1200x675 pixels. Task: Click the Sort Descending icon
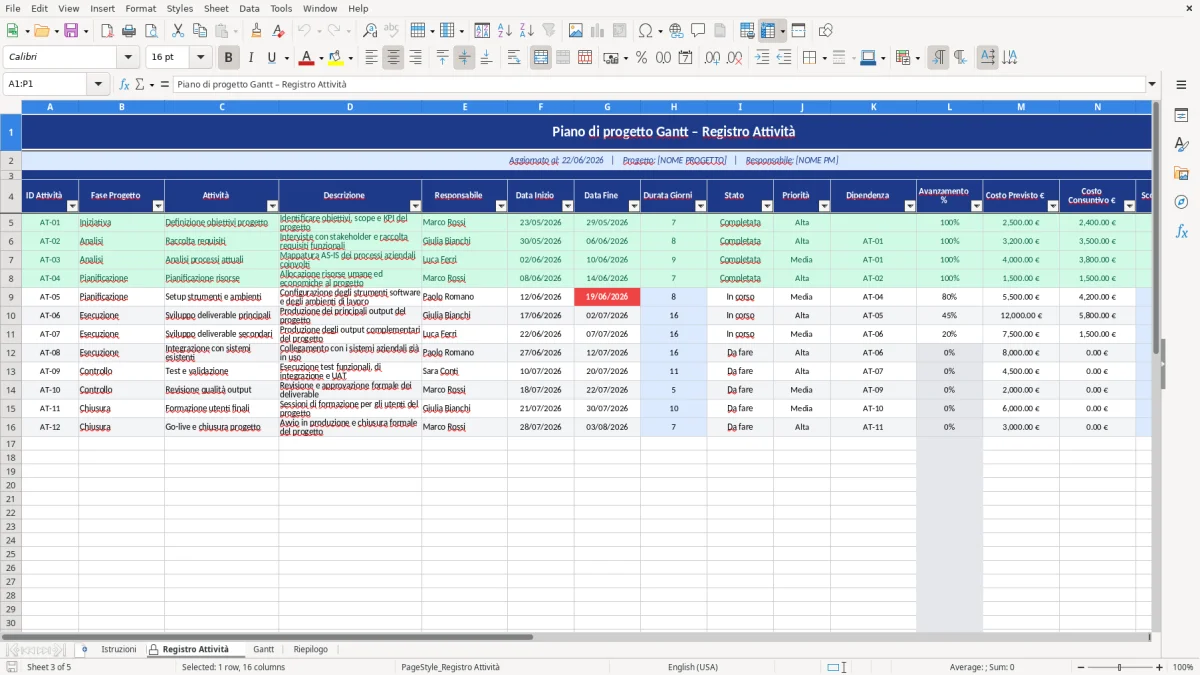click(527, 31)
